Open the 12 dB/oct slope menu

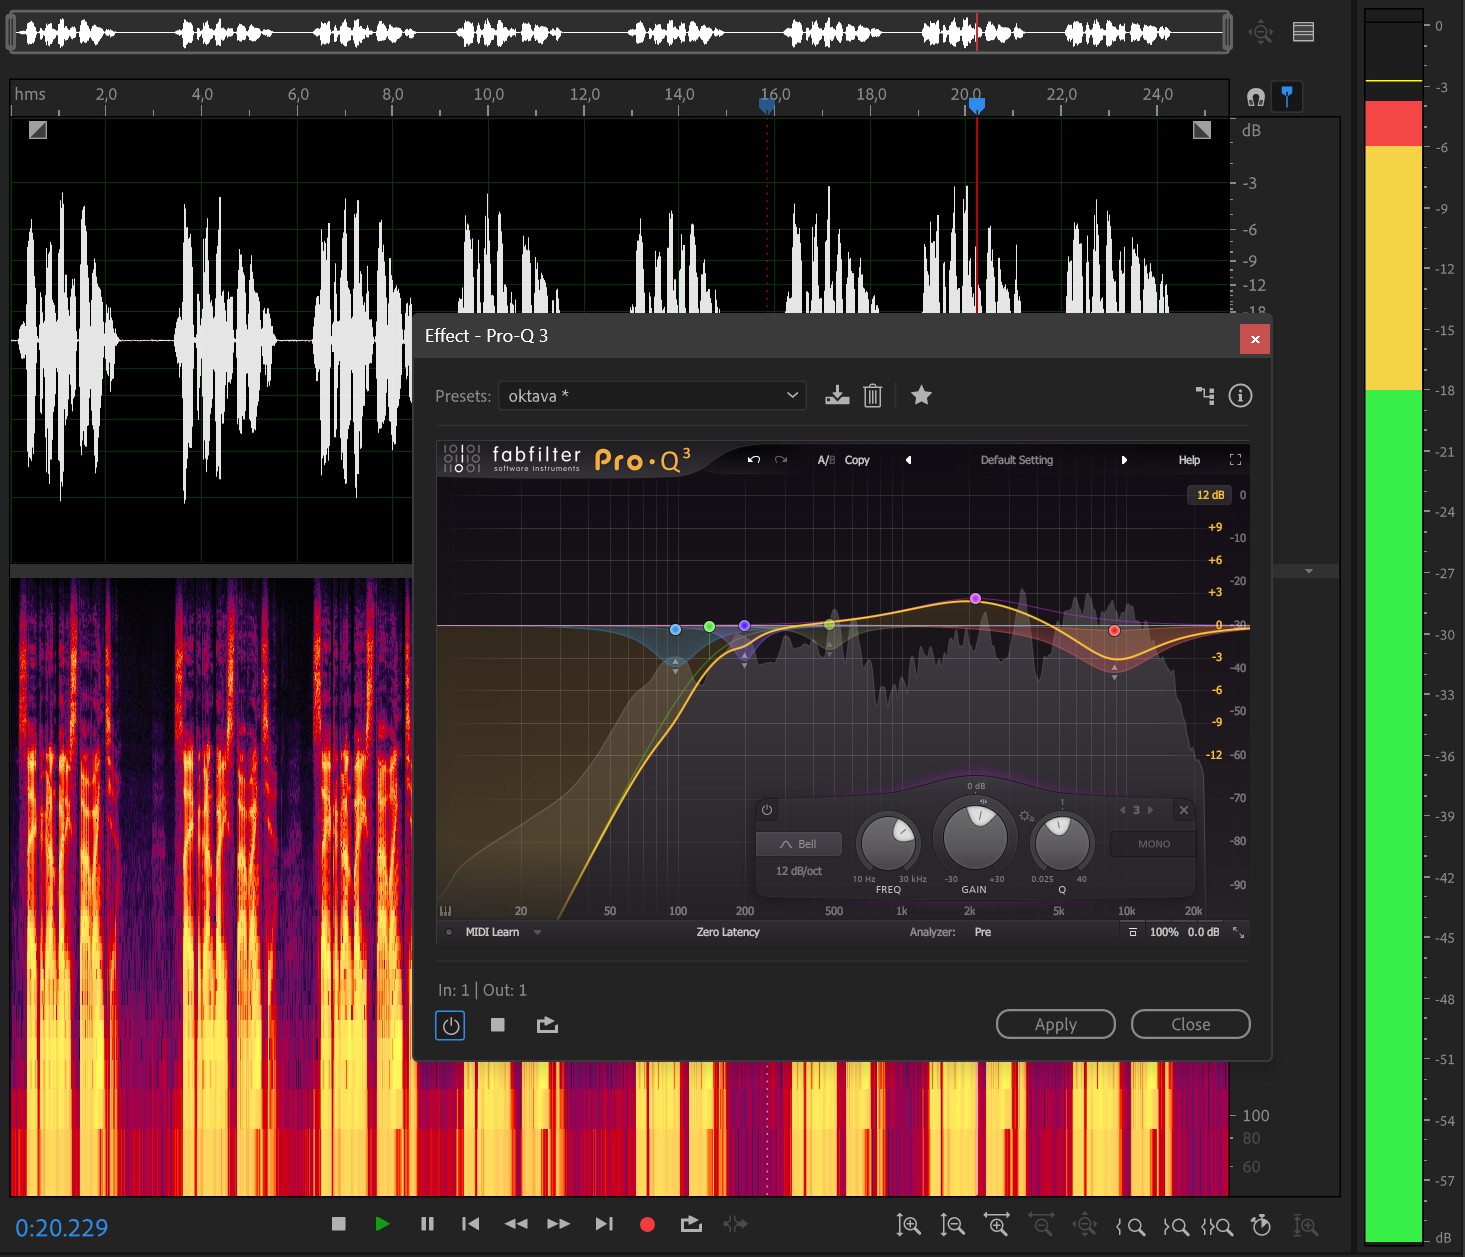[798, 871]
